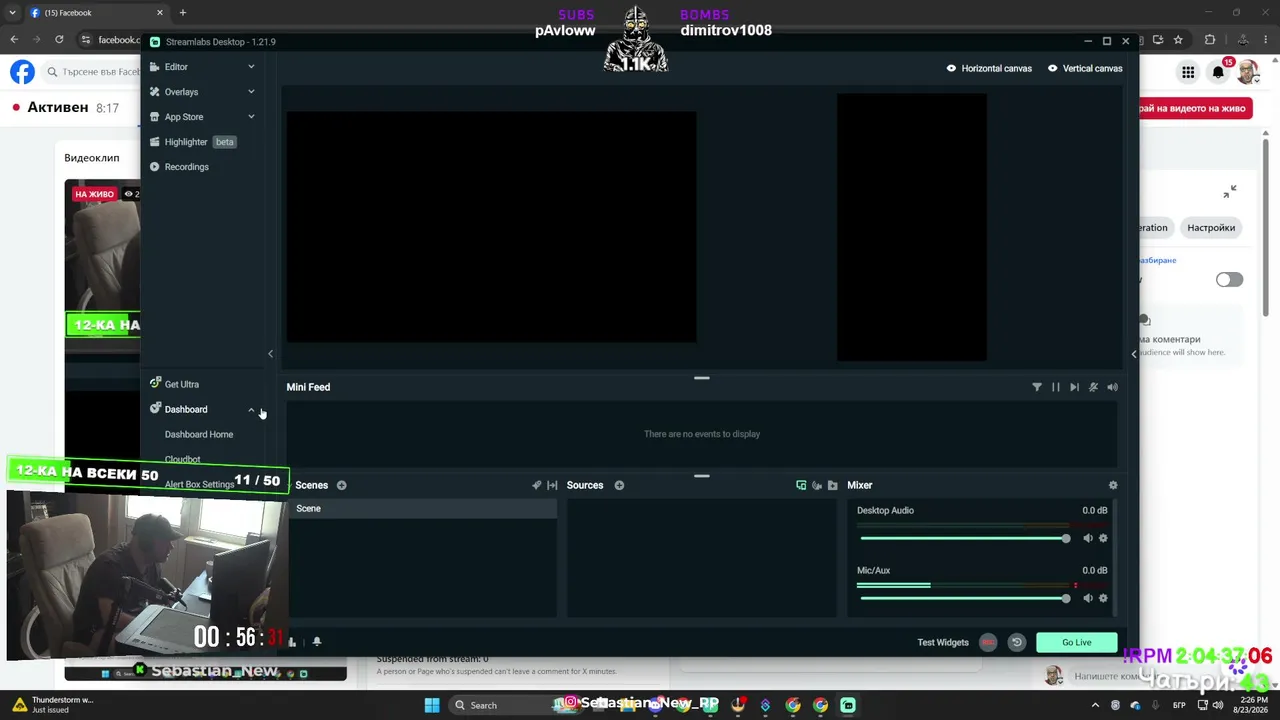Open the Windows system tray overflow chevron
The width and height of the screenshot is (1280, 720).
click(x=1095, y=705)
